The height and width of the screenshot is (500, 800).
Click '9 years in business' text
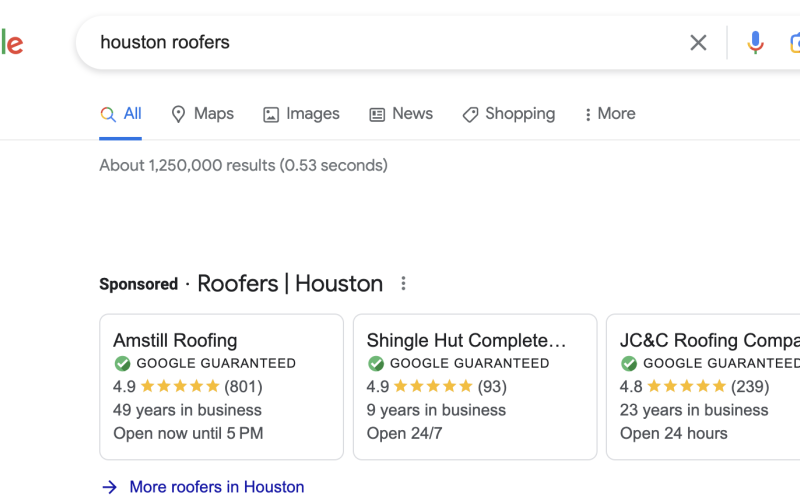coord(436,410)
